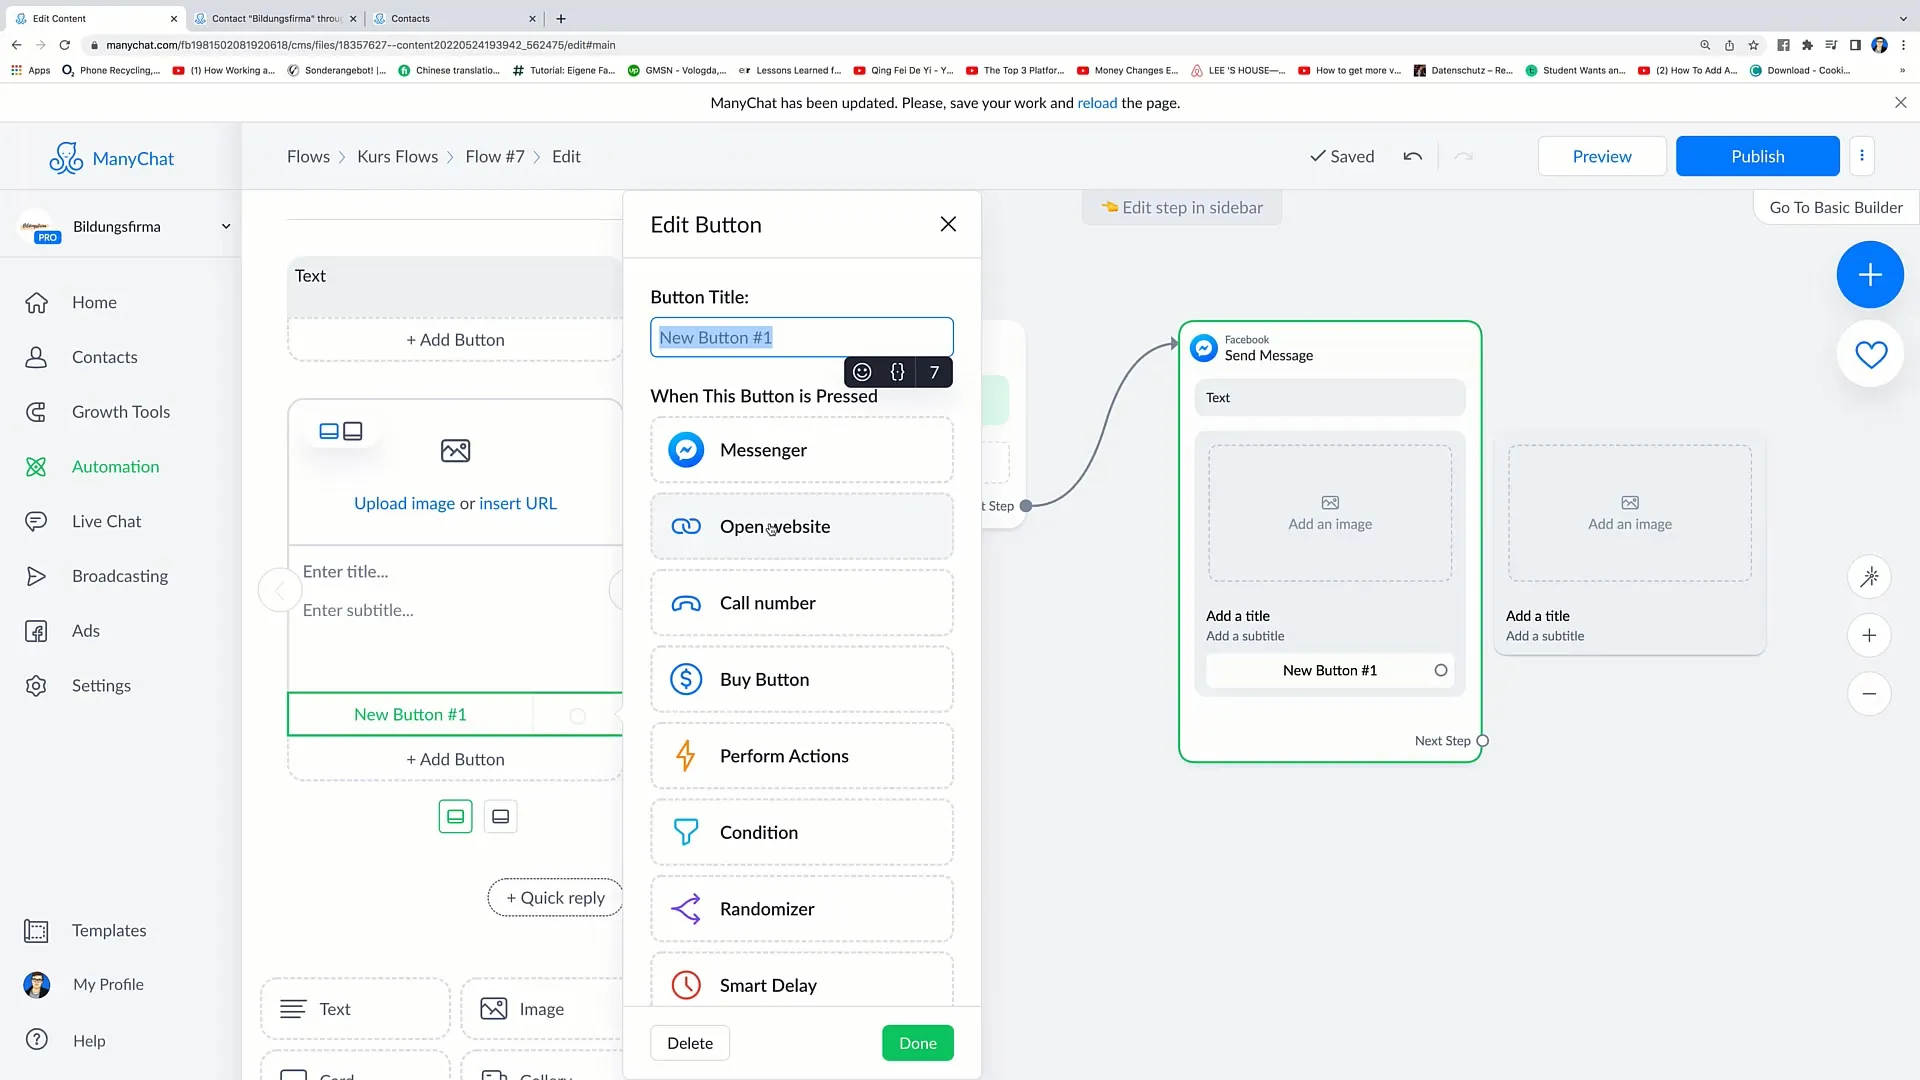Choose the Condition option
This screenshot has width=1920, height=1080.
(x=801, y=833)
